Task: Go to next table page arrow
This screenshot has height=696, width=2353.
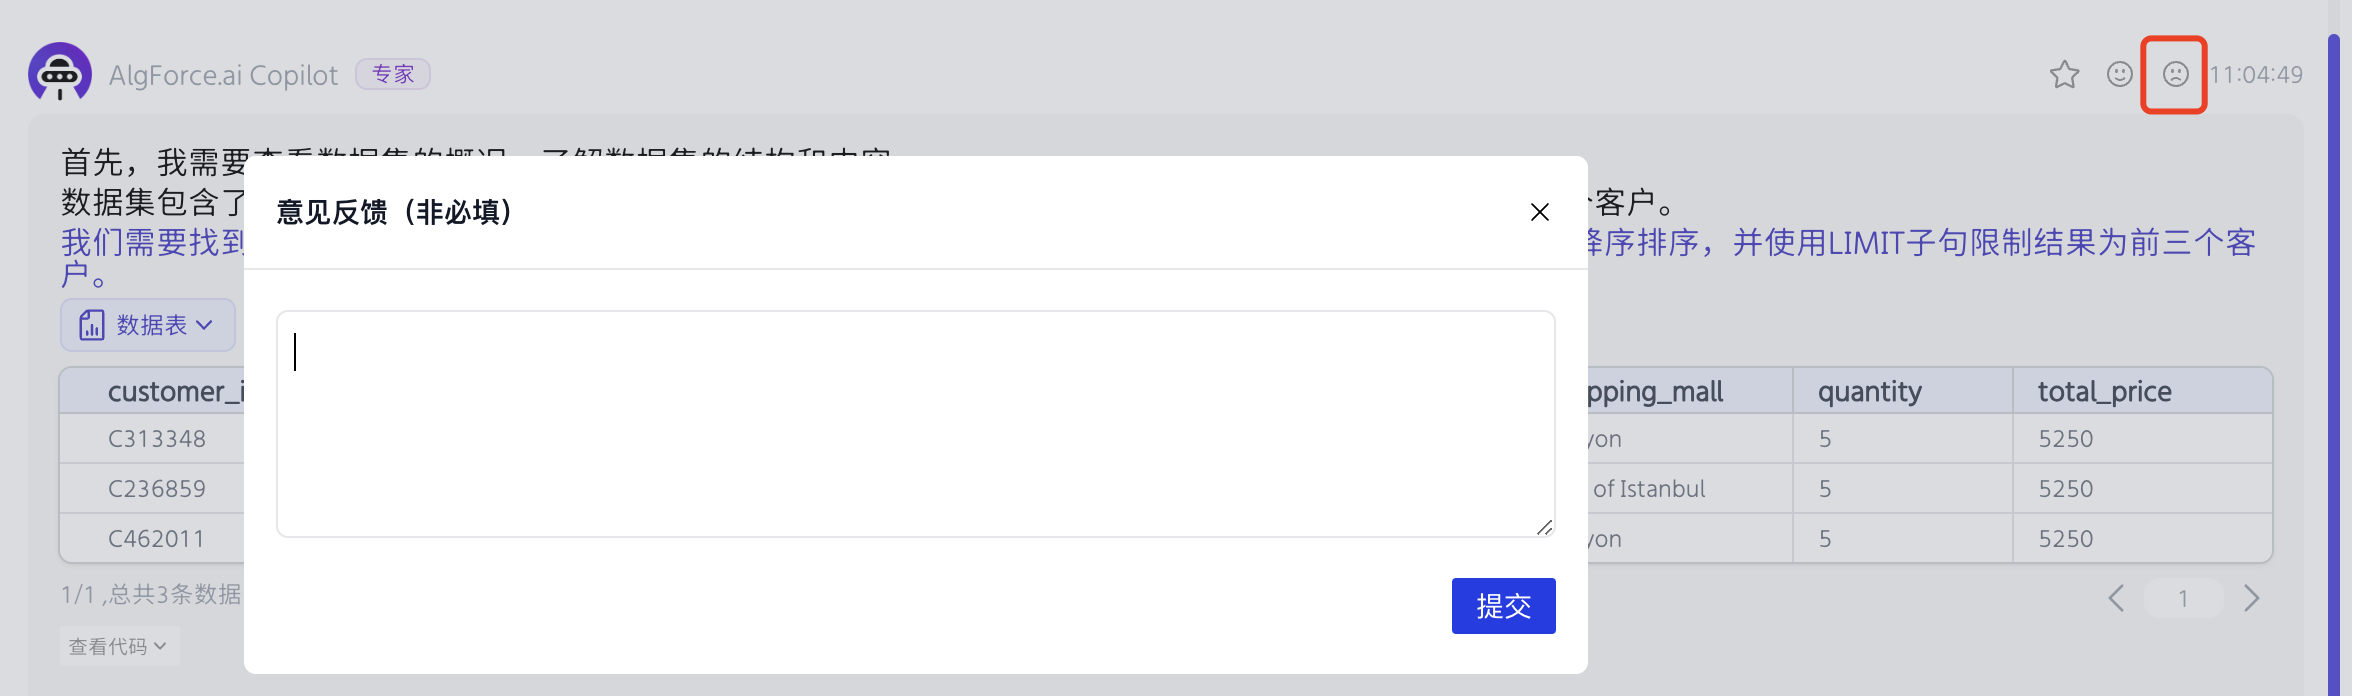Action: tap(2251, 599)
